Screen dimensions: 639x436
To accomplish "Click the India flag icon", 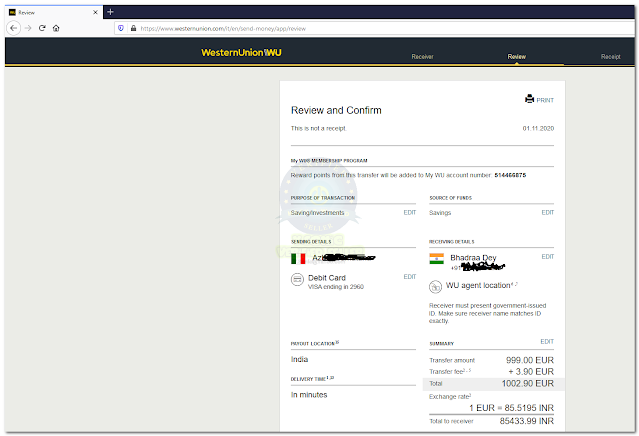I will (436, 259).
